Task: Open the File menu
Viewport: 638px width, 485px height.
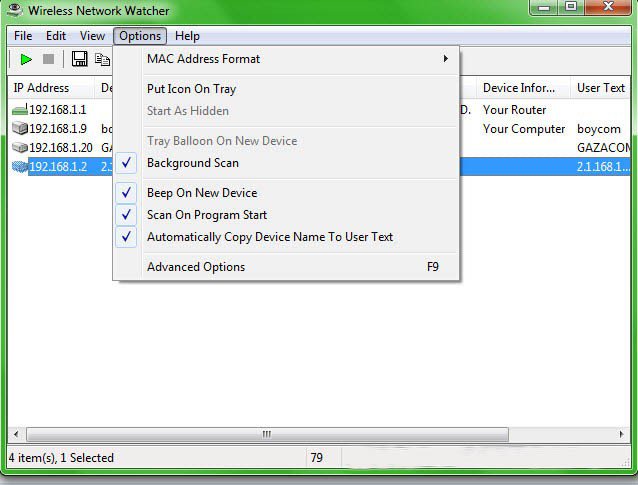Action: (x=23, y=36)
